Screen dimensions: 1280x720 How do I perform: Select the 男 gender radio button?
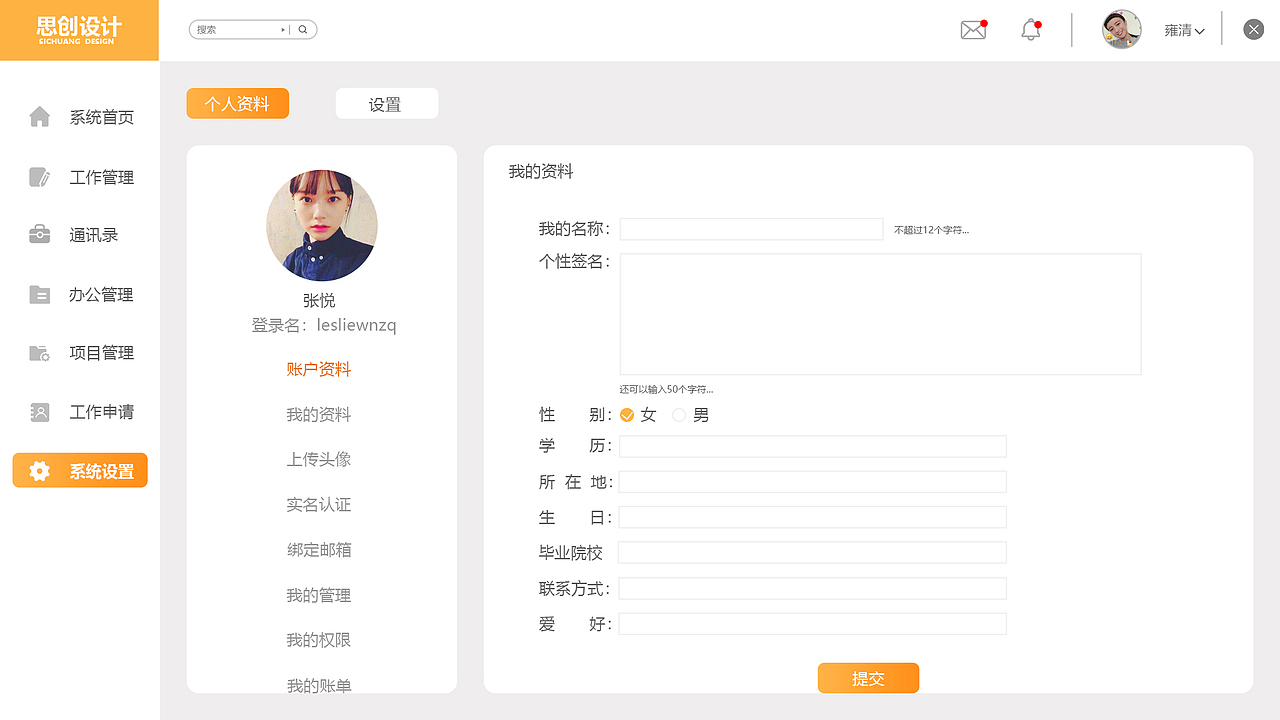(679, 414)
